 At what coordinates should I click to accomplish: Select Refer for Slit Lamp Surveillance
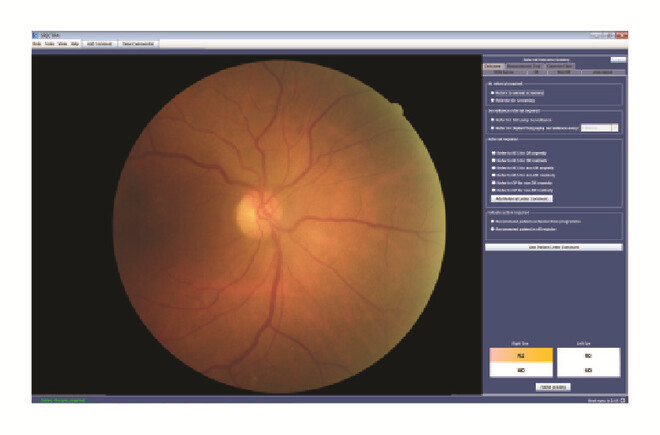(492, 120)
